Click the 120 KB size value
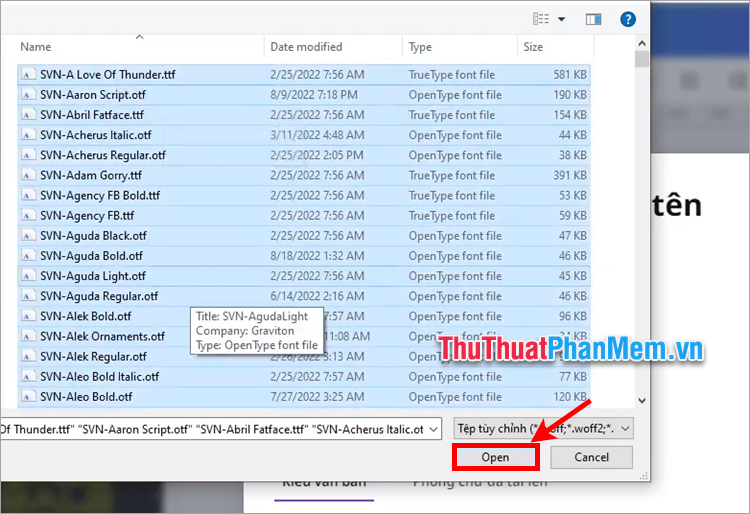The width and height of the screenshot is (750, 514). [x=570, y=397]
